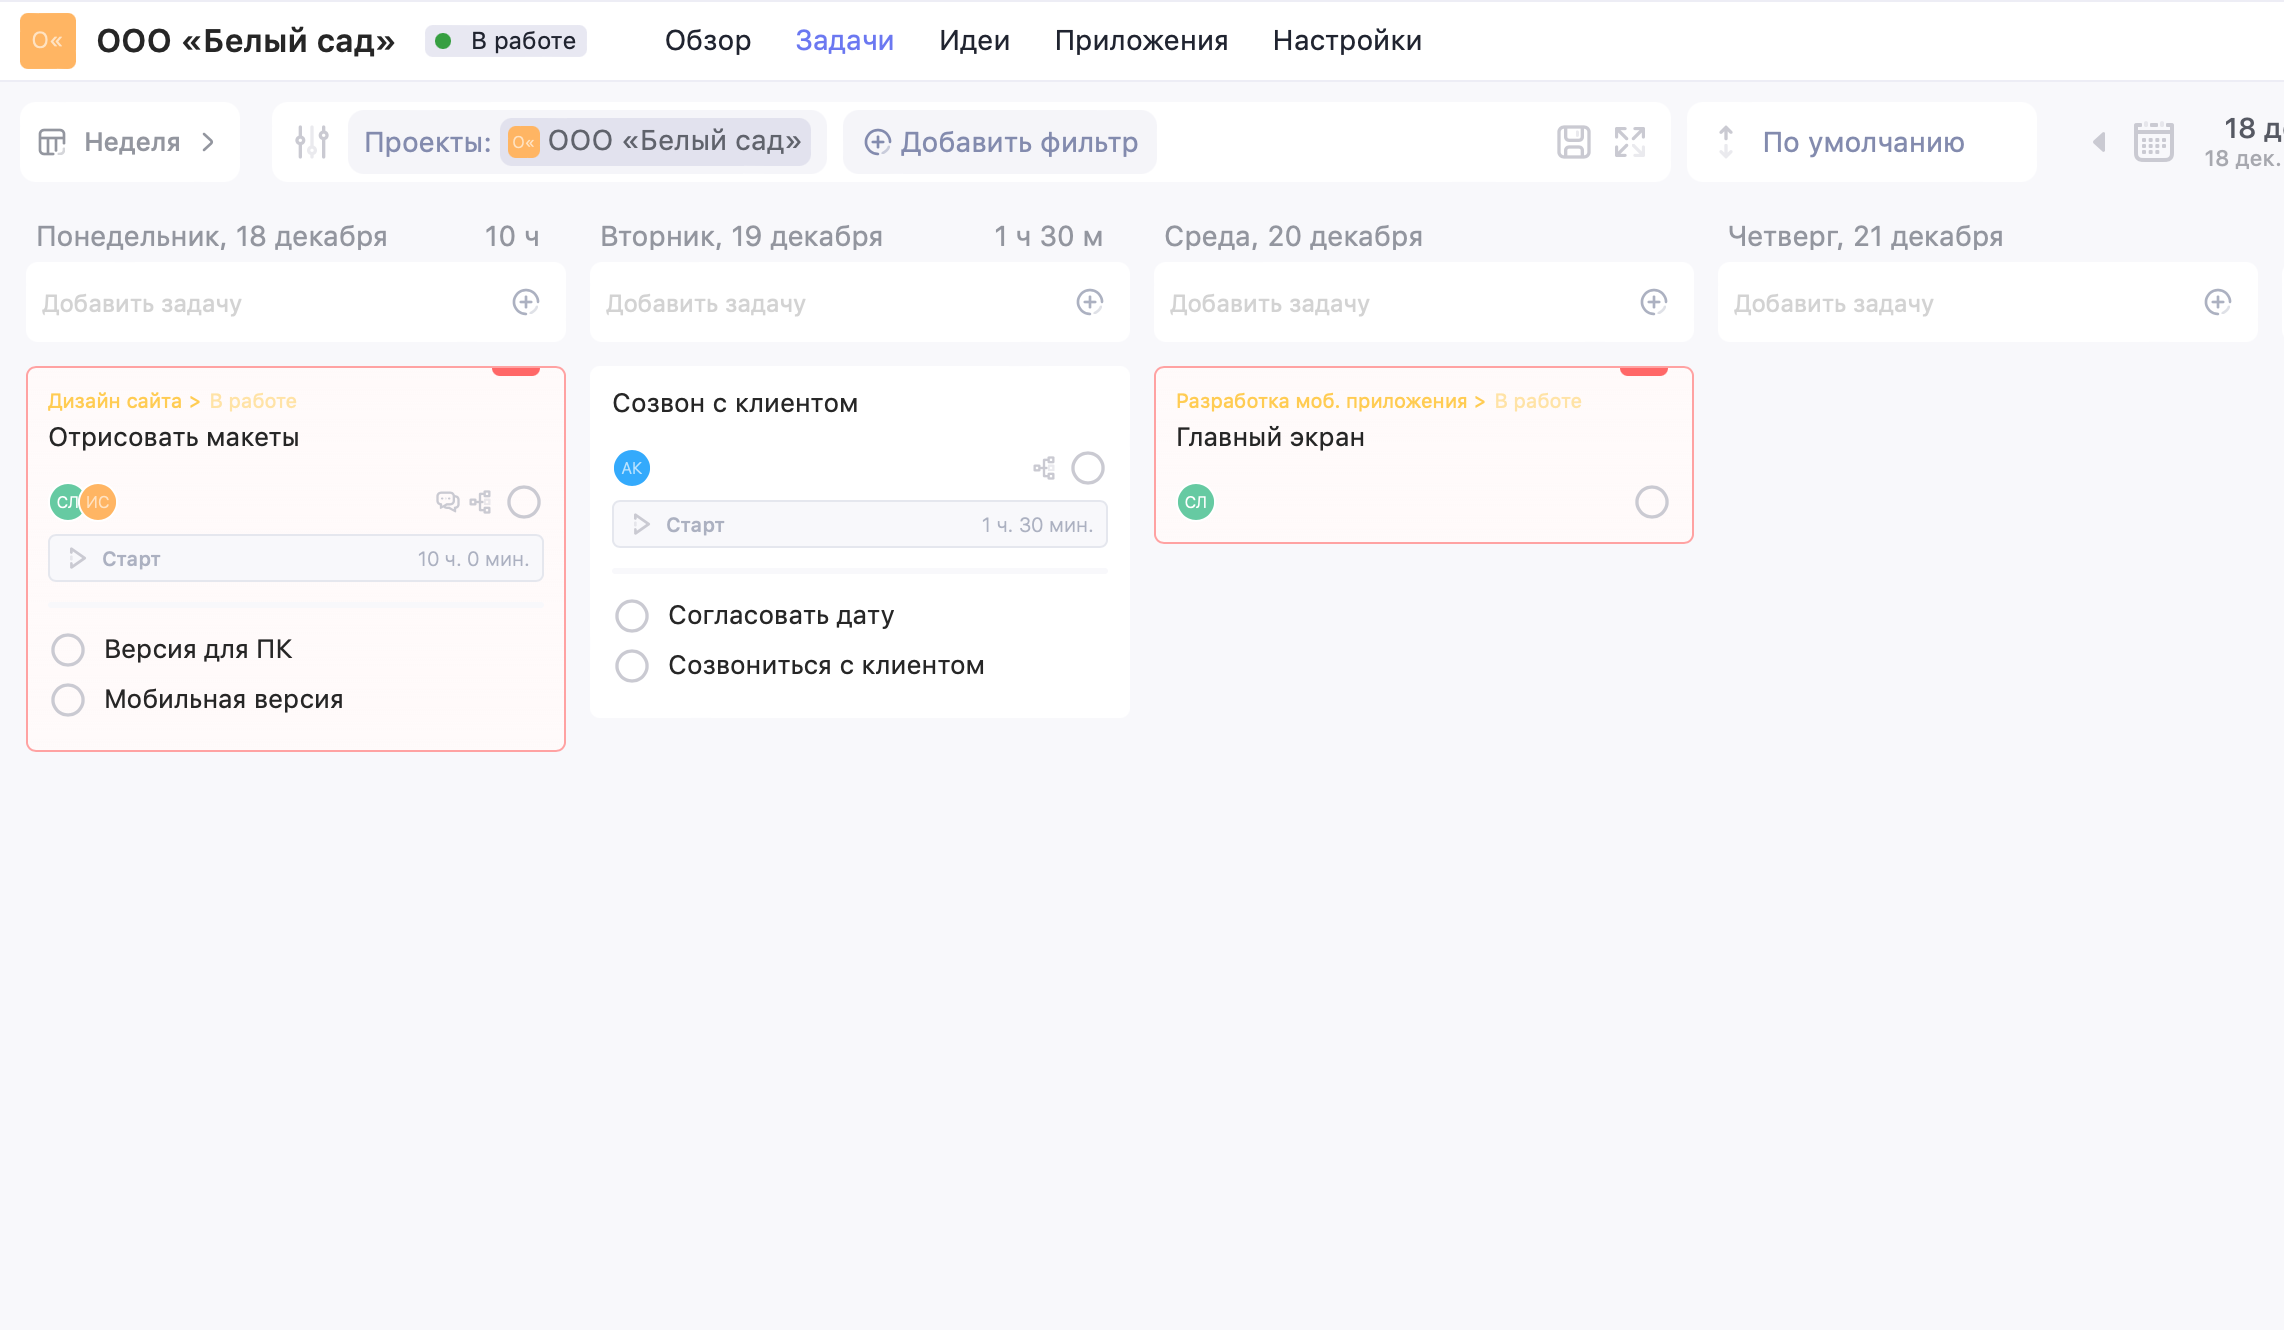Mark subtask «Версия для ПК» complete
This screenshot has height=1330, width=2284.
[x=67, y=649]
